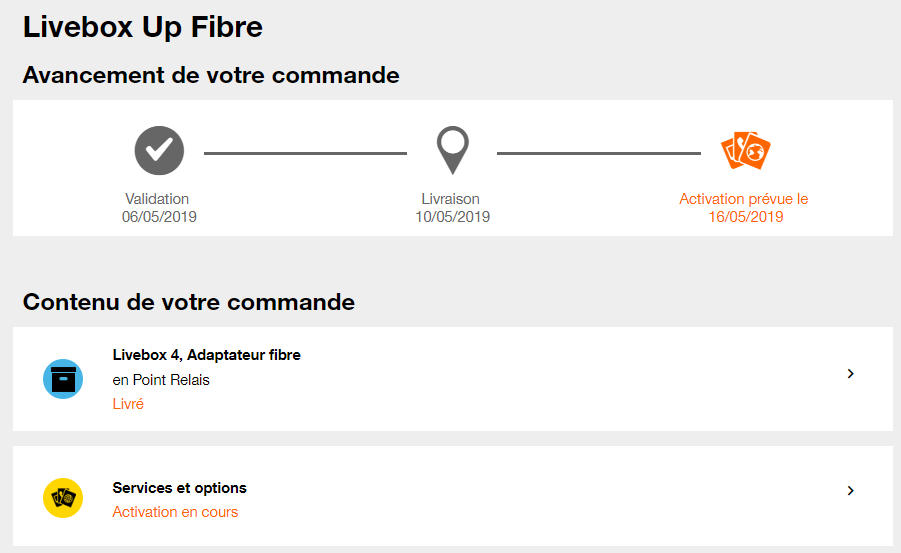Select the en Point Relais text
The image size is (901, 553).
tap(161, 380)
